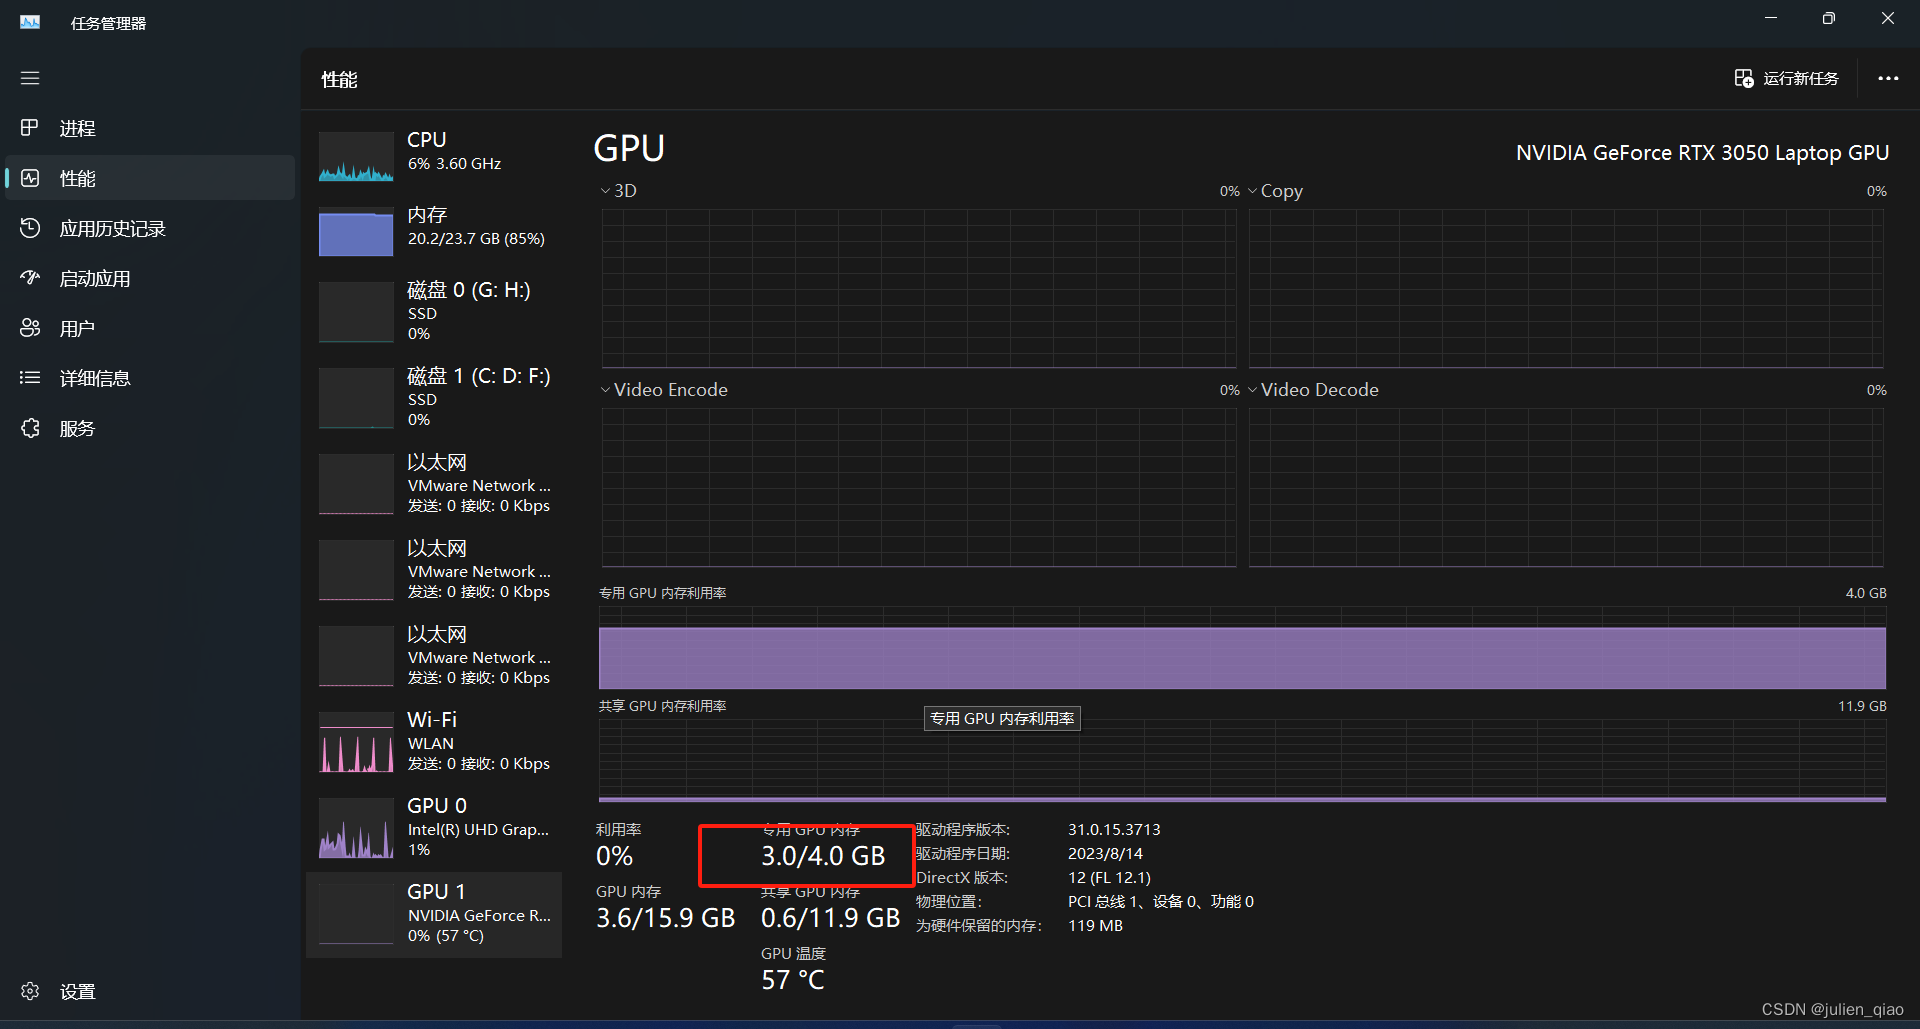Click DirectX version 12 (FL 12.1)

click(x=1109, y=878)
